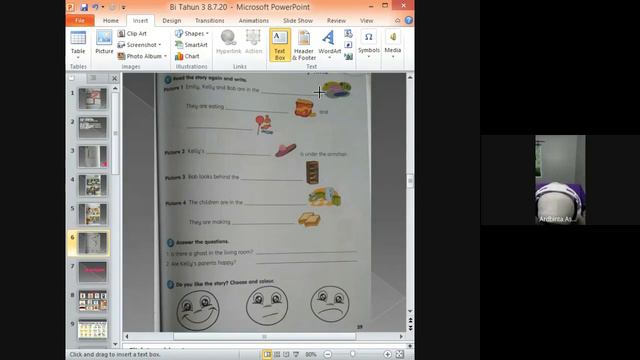Click the PowerPoint Help question mark icon
Viewport: 640px width, 360px height.
409,20
